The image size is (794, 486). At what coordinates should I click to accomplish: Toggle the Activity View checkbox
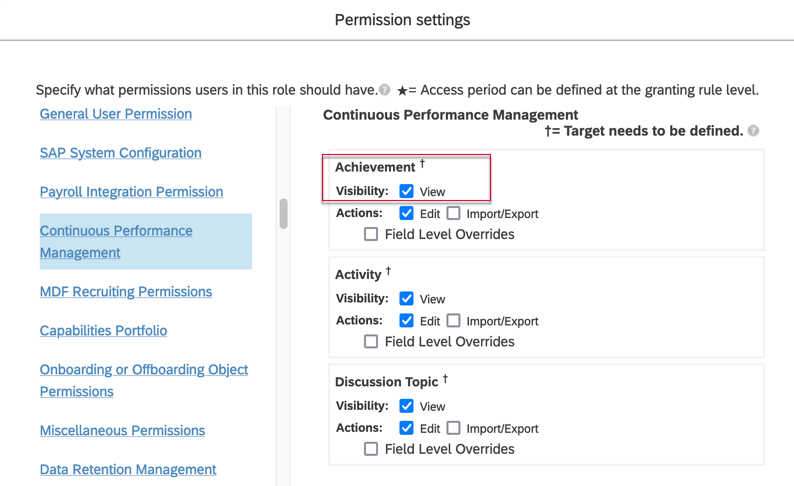[x=406, y=298]
